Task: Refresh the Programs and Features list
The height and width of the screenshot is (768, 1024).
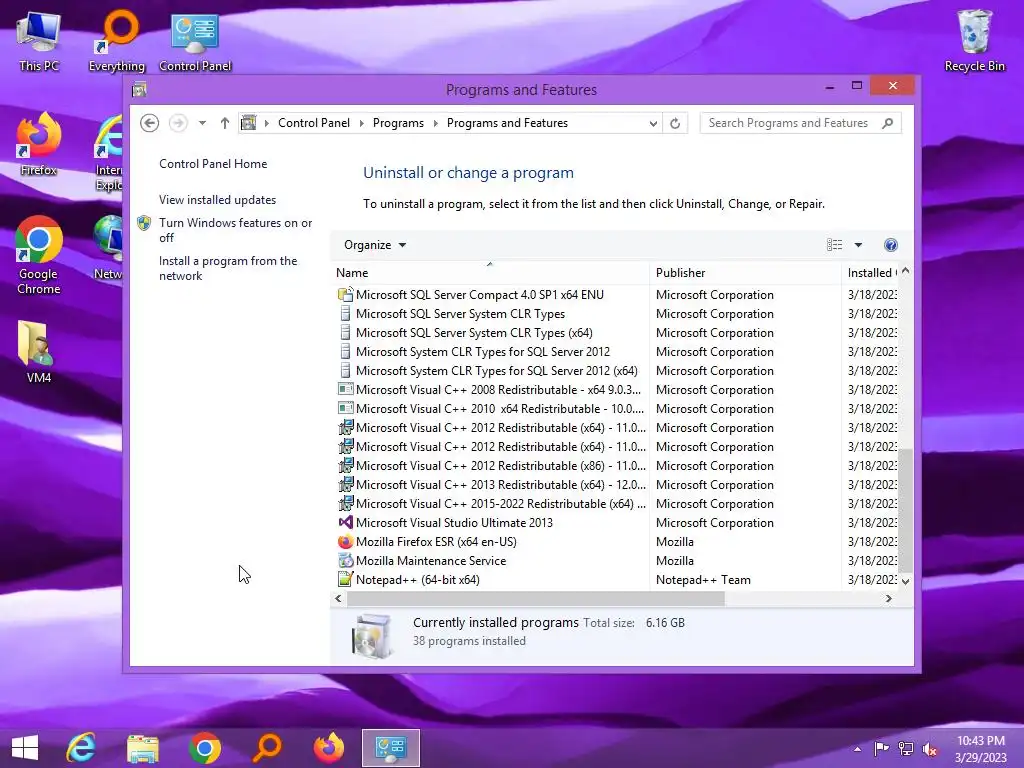Action: (x=675, y=123)
